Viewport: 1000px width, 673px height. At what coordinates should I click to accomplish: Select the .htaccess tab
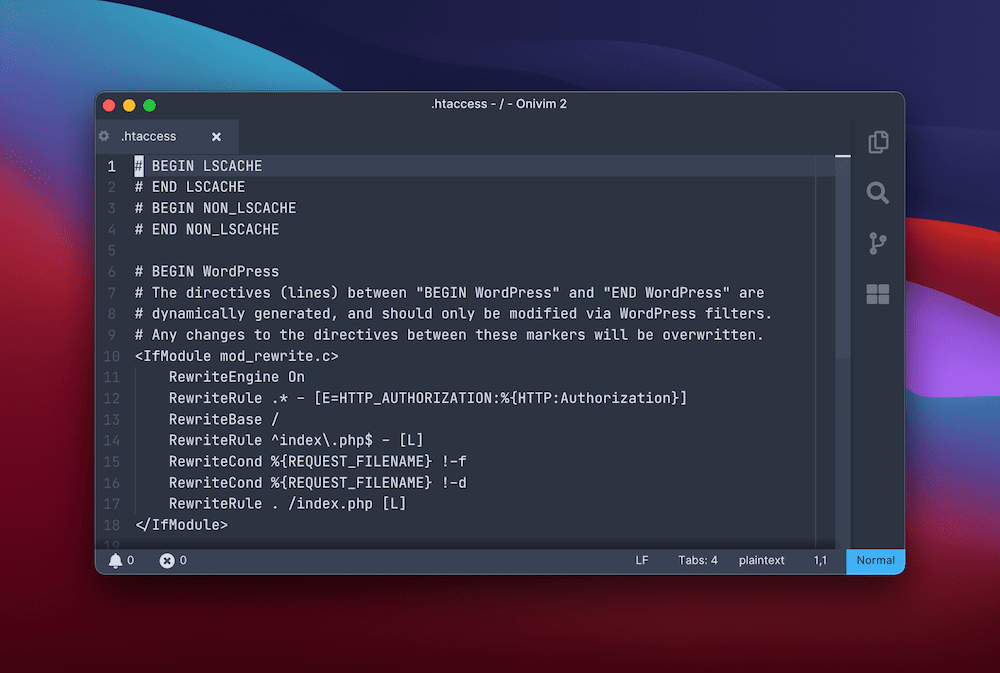[x=166, y=137]
